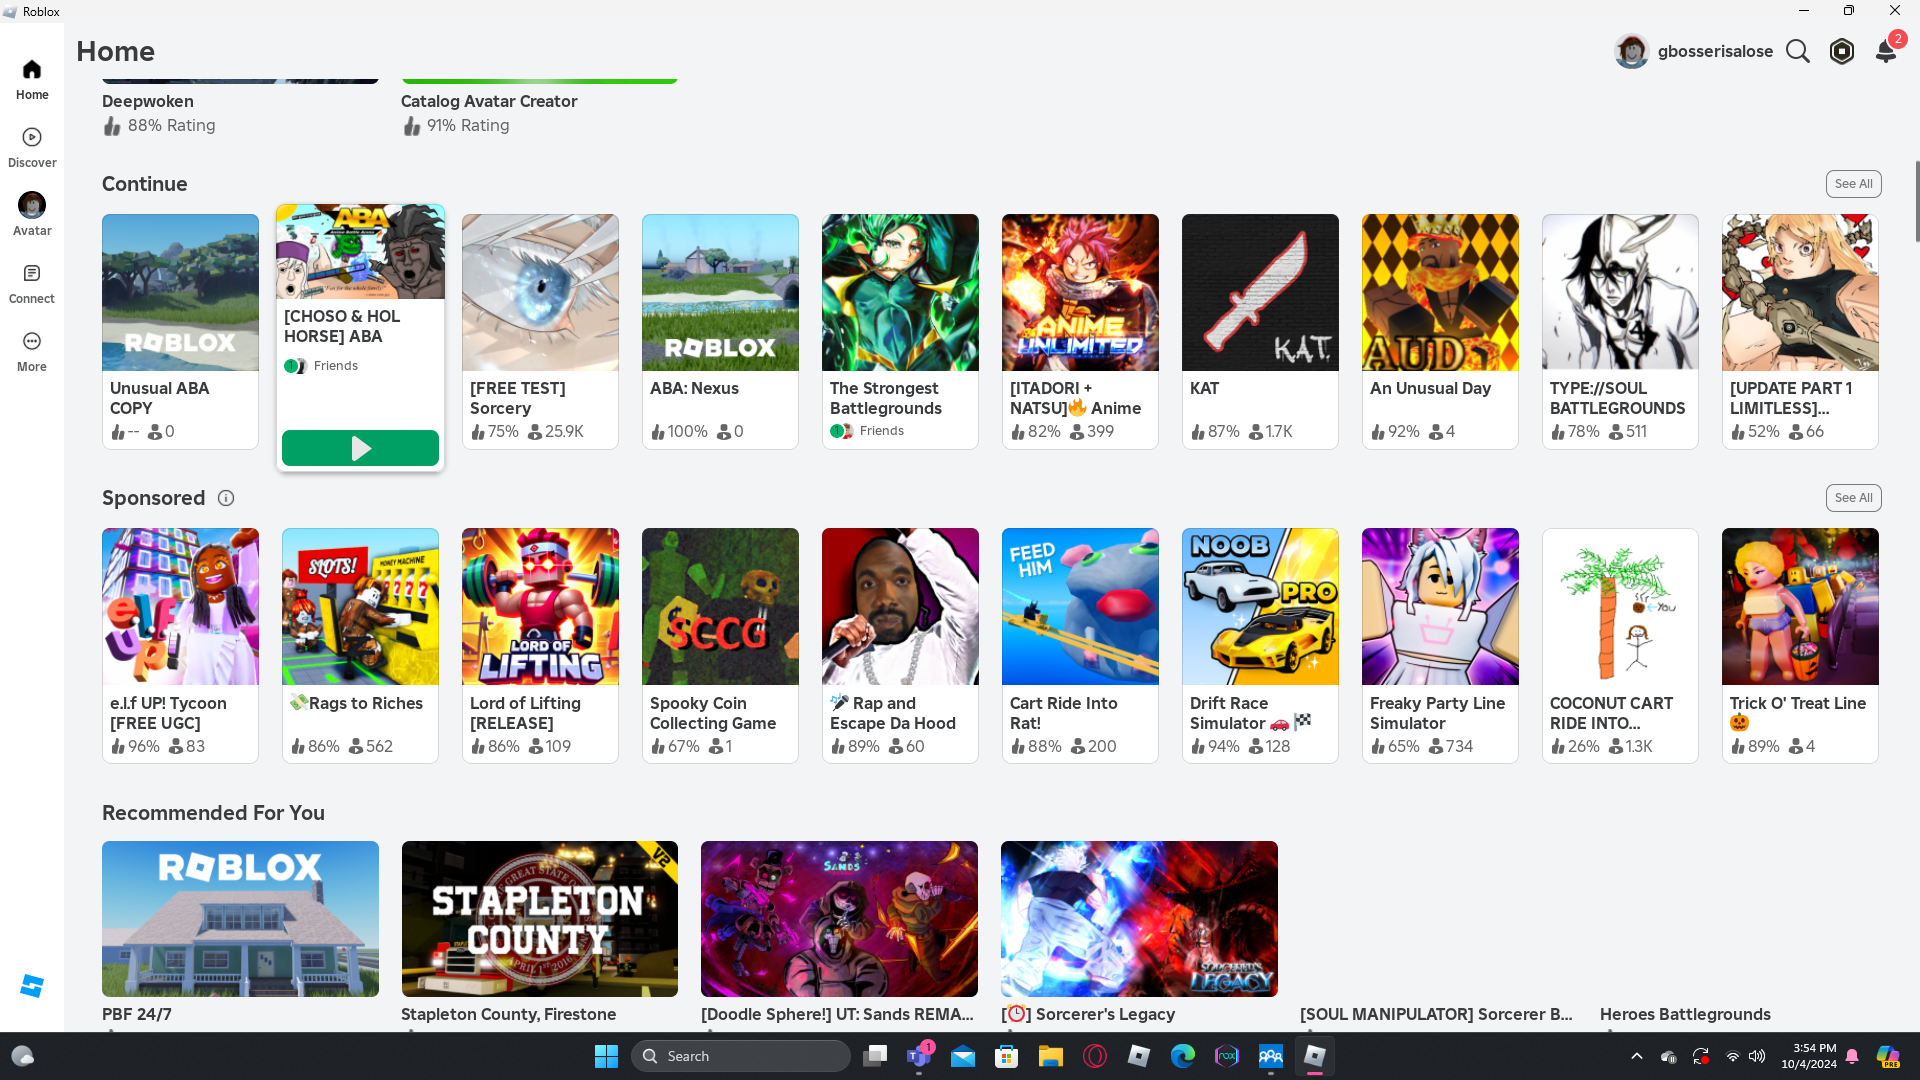The height and width of the screenshot is (1080, 1920).
Task: Open Wi-Fi network settings in tray
Action: pyautogui.click(x=1733, y=1056)
